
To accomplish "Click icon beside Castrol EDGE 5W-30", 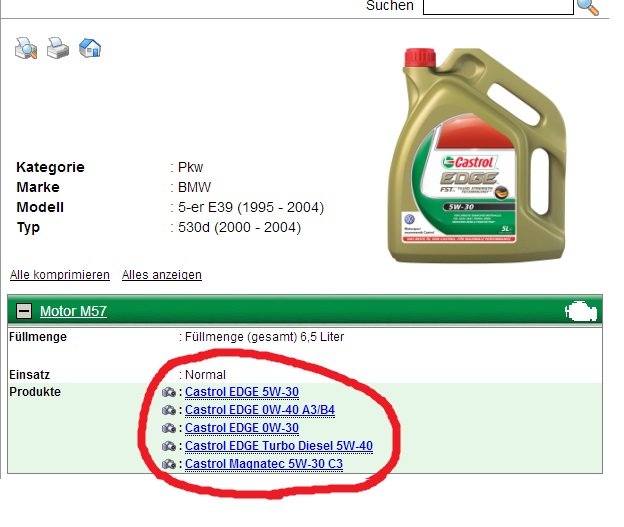I will 169,392.
